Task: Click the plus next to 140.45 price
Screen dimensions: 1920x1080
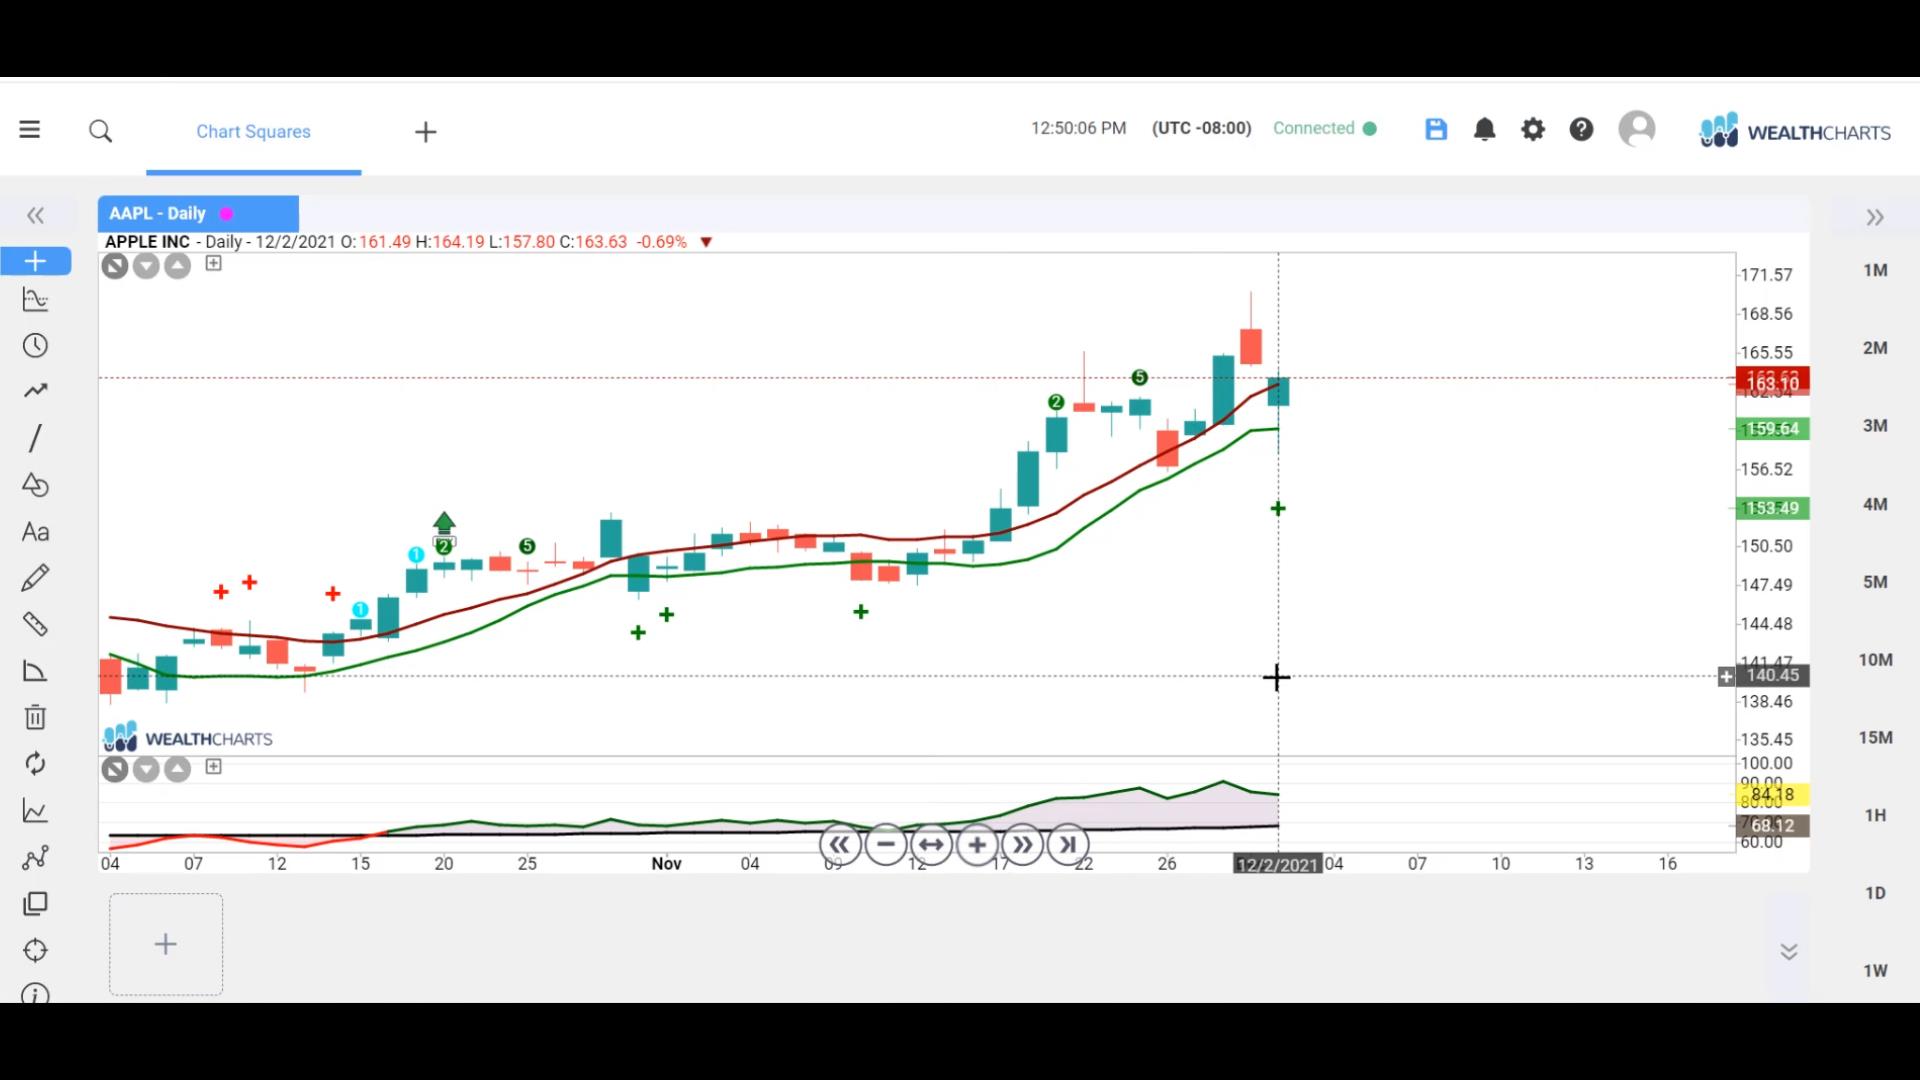Action: (1726, 677)
